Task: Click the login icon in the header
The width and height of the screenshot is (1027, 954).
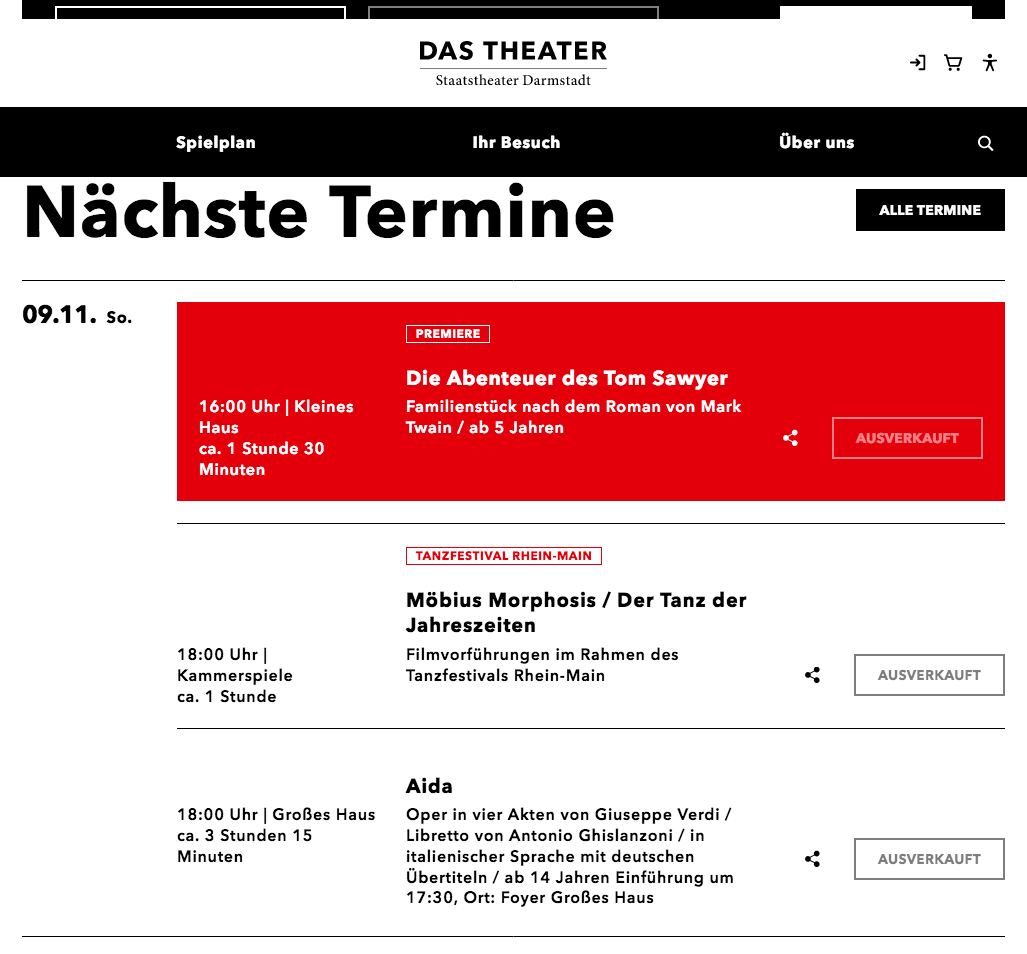Action: (917, 63)
